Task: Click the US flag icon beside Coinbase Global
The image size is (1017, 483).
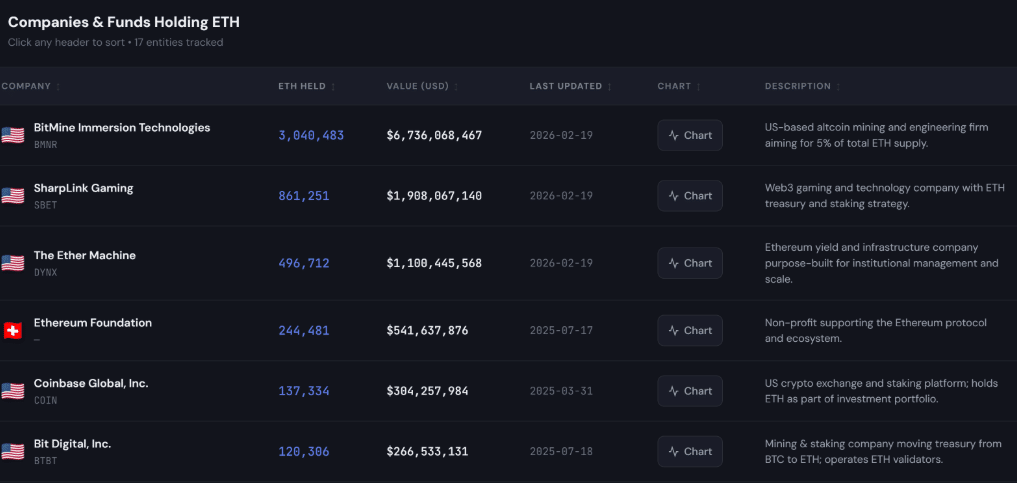Action: click(12, 391)
